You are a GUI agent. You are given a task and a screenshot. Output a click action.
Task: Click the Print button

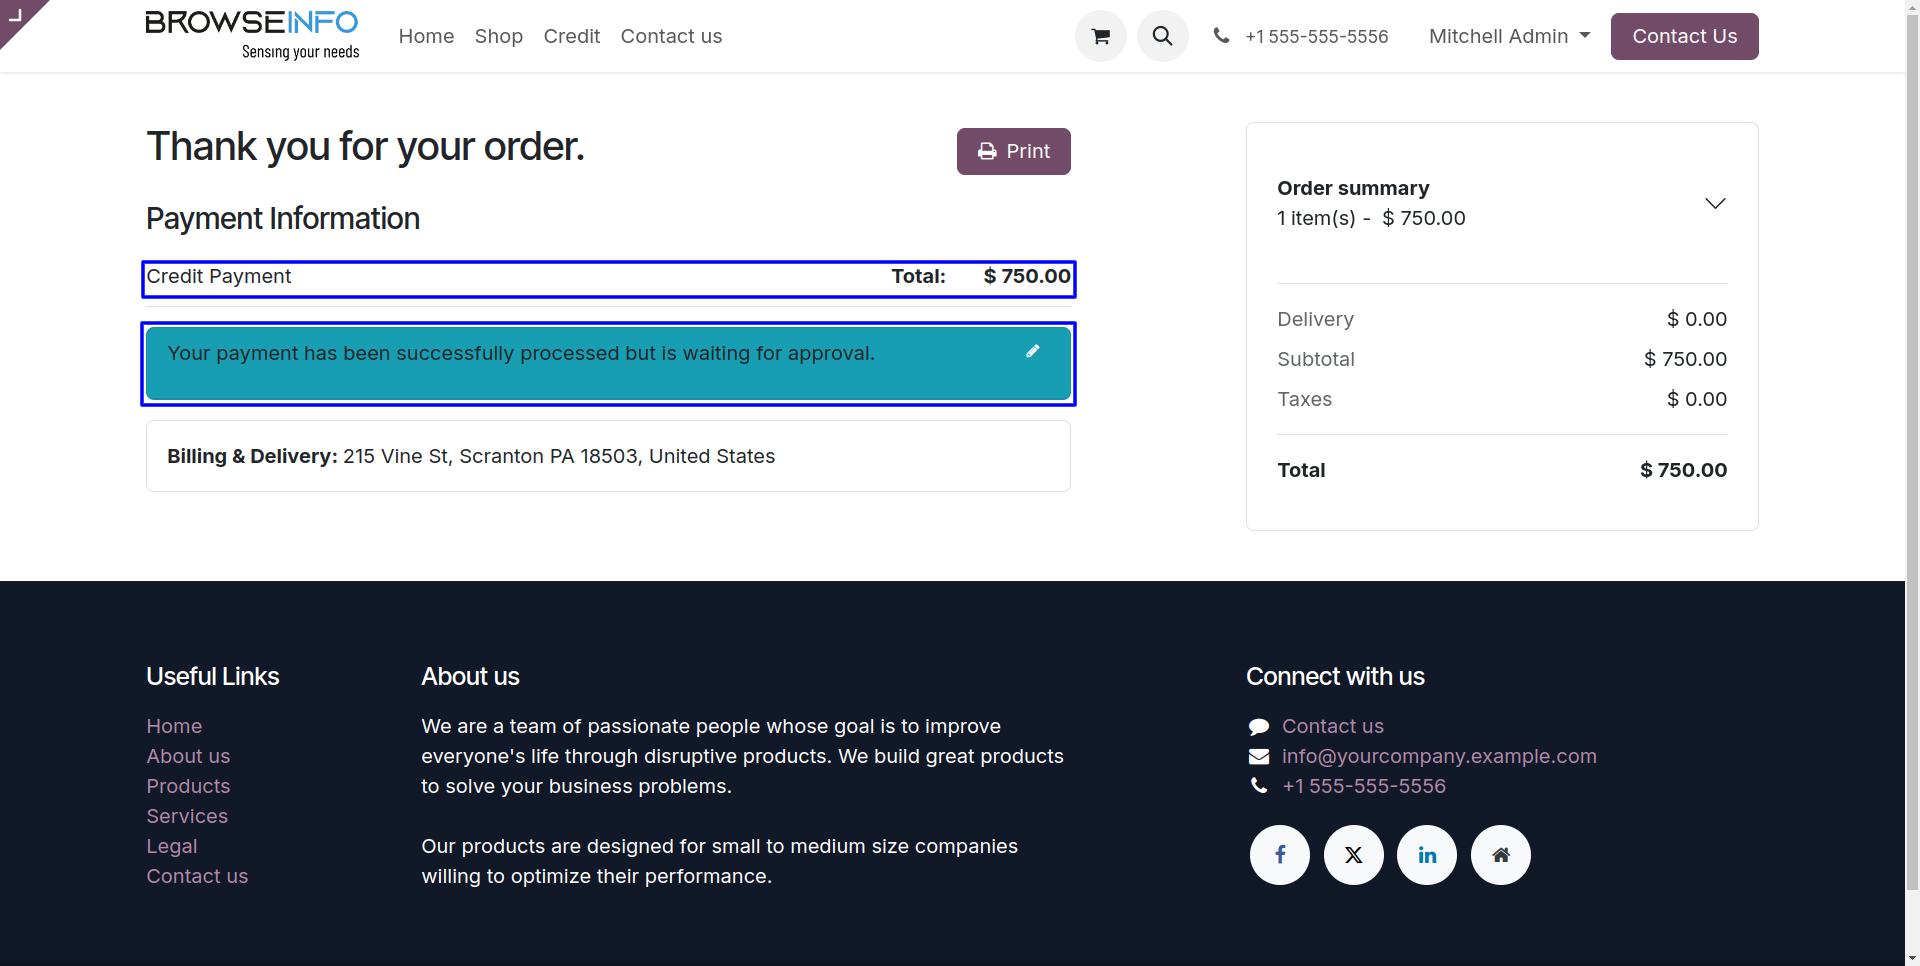(x=1013, y=151)
